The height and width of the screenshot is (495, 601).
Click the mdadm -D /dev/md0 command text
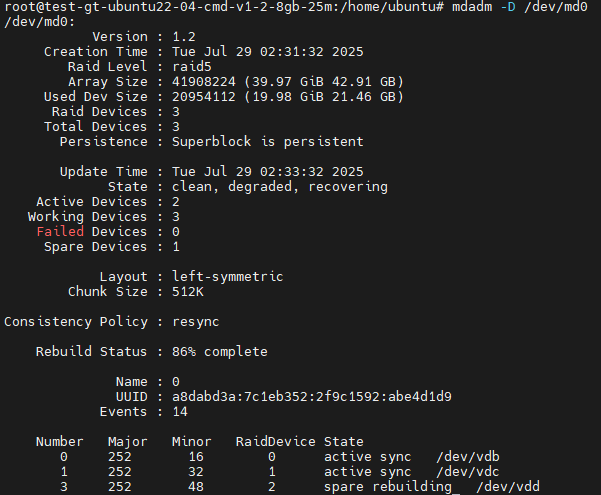pos(519,7)
